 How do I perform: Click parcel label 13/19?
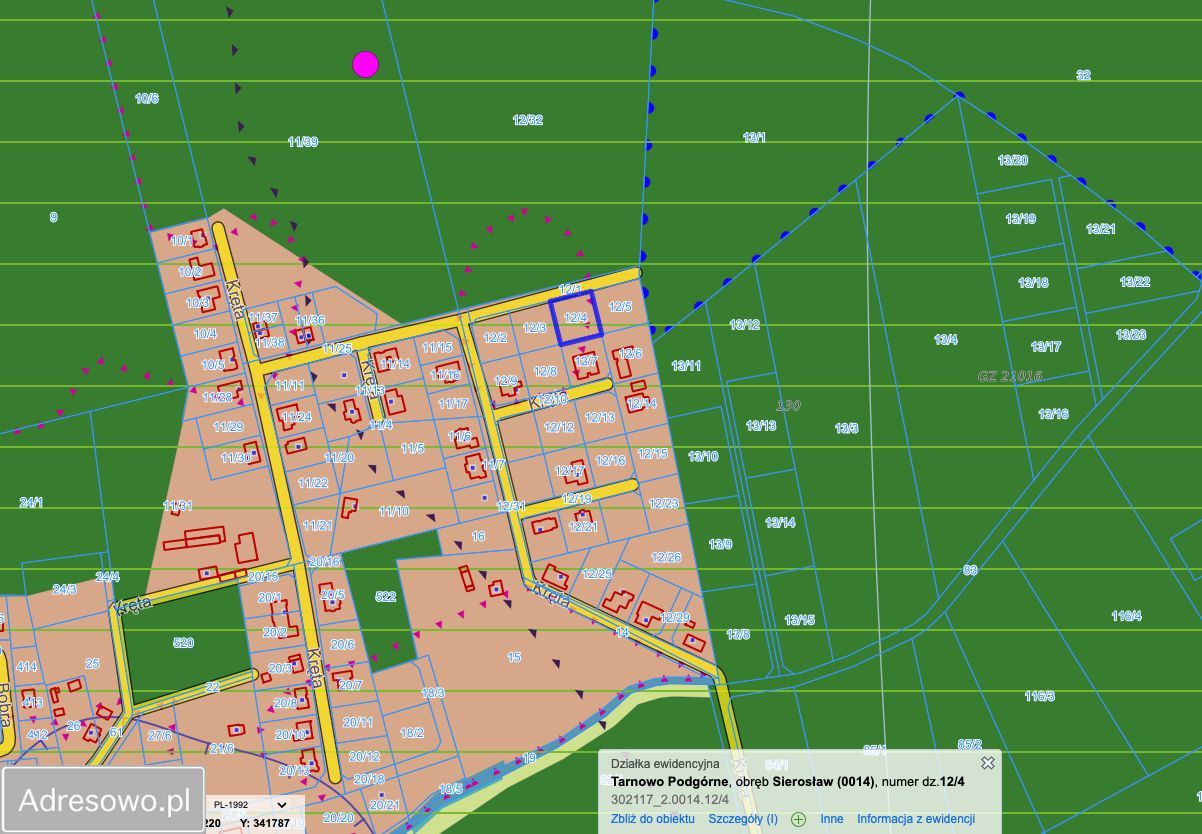tap(1021, 219)
